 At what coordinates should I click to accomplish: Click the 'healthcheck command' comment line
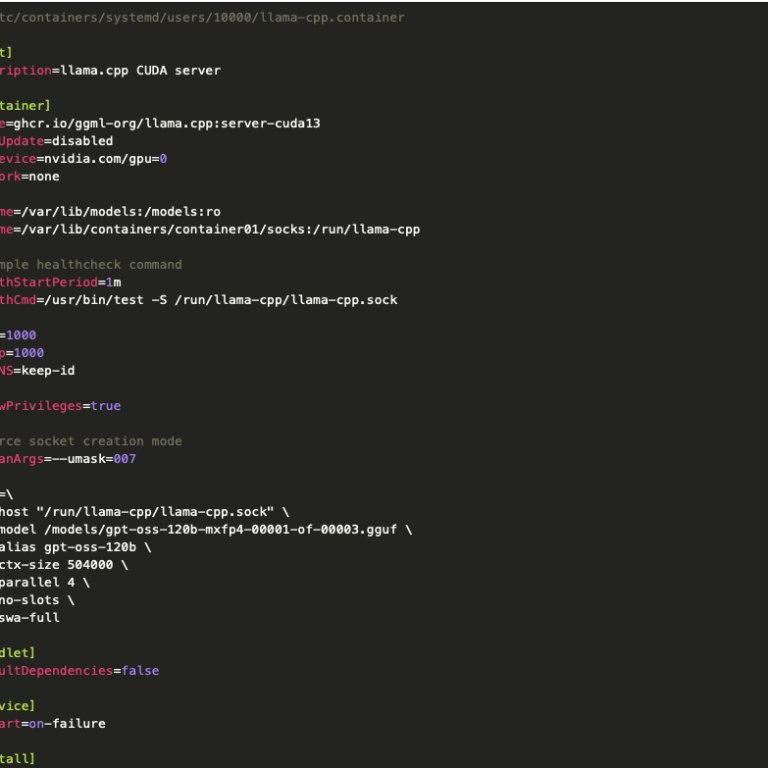pos(91,264)
